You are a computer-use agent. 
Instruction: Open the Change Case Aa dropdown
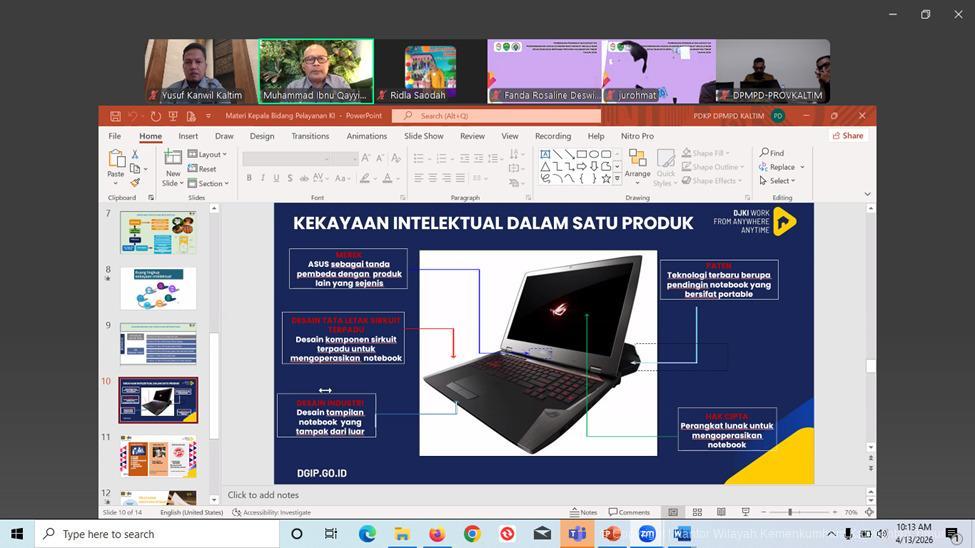pos(341,178)
